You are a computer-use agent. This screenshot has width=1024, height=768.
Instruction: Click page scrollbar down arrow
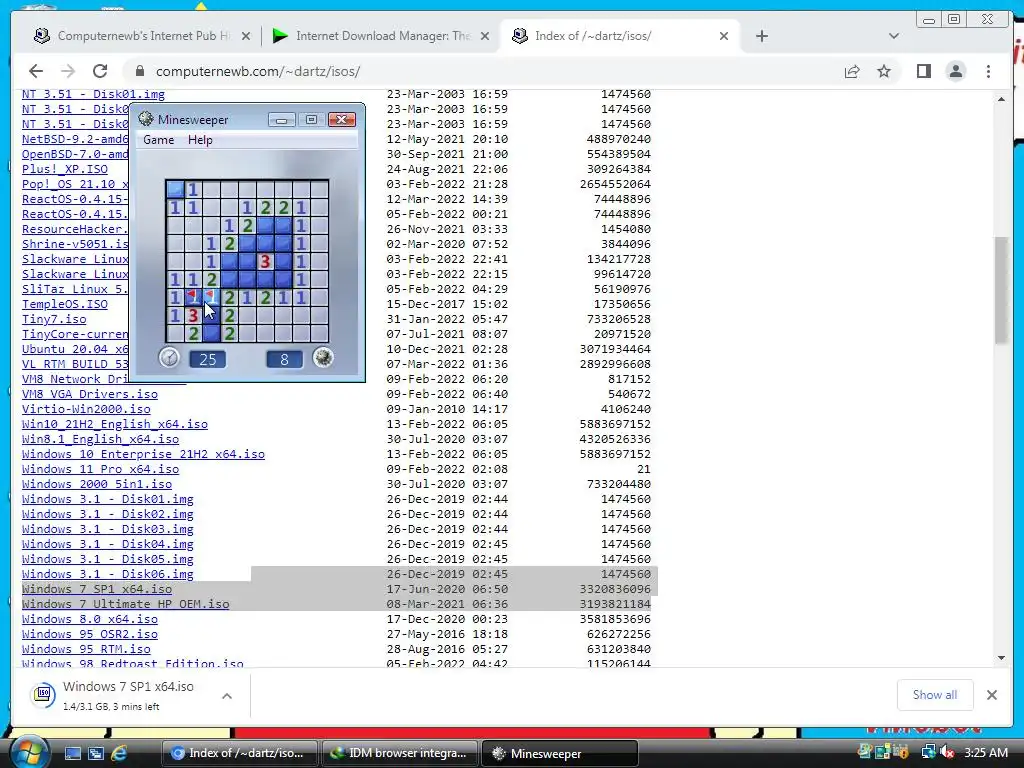pyautogui.click(x=1001, y=658)
